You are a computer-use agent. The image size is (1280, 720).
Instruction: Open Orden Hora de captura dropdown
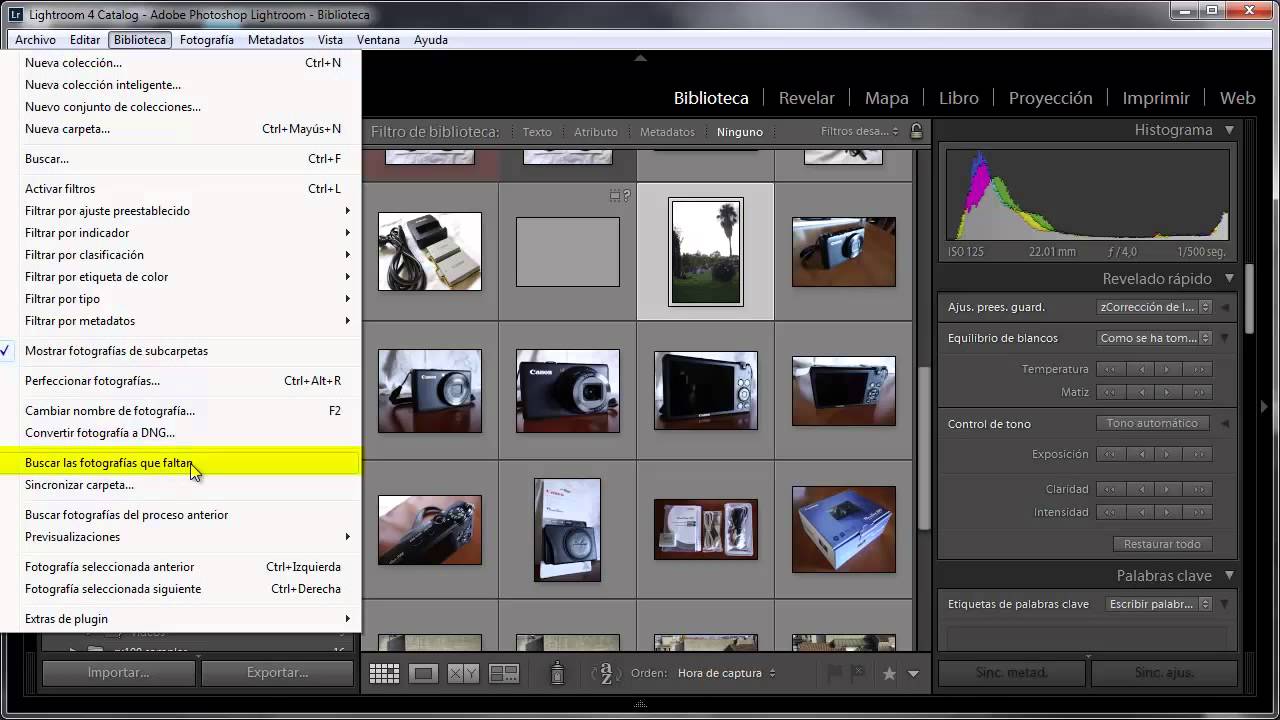click(x=727, y=673)
